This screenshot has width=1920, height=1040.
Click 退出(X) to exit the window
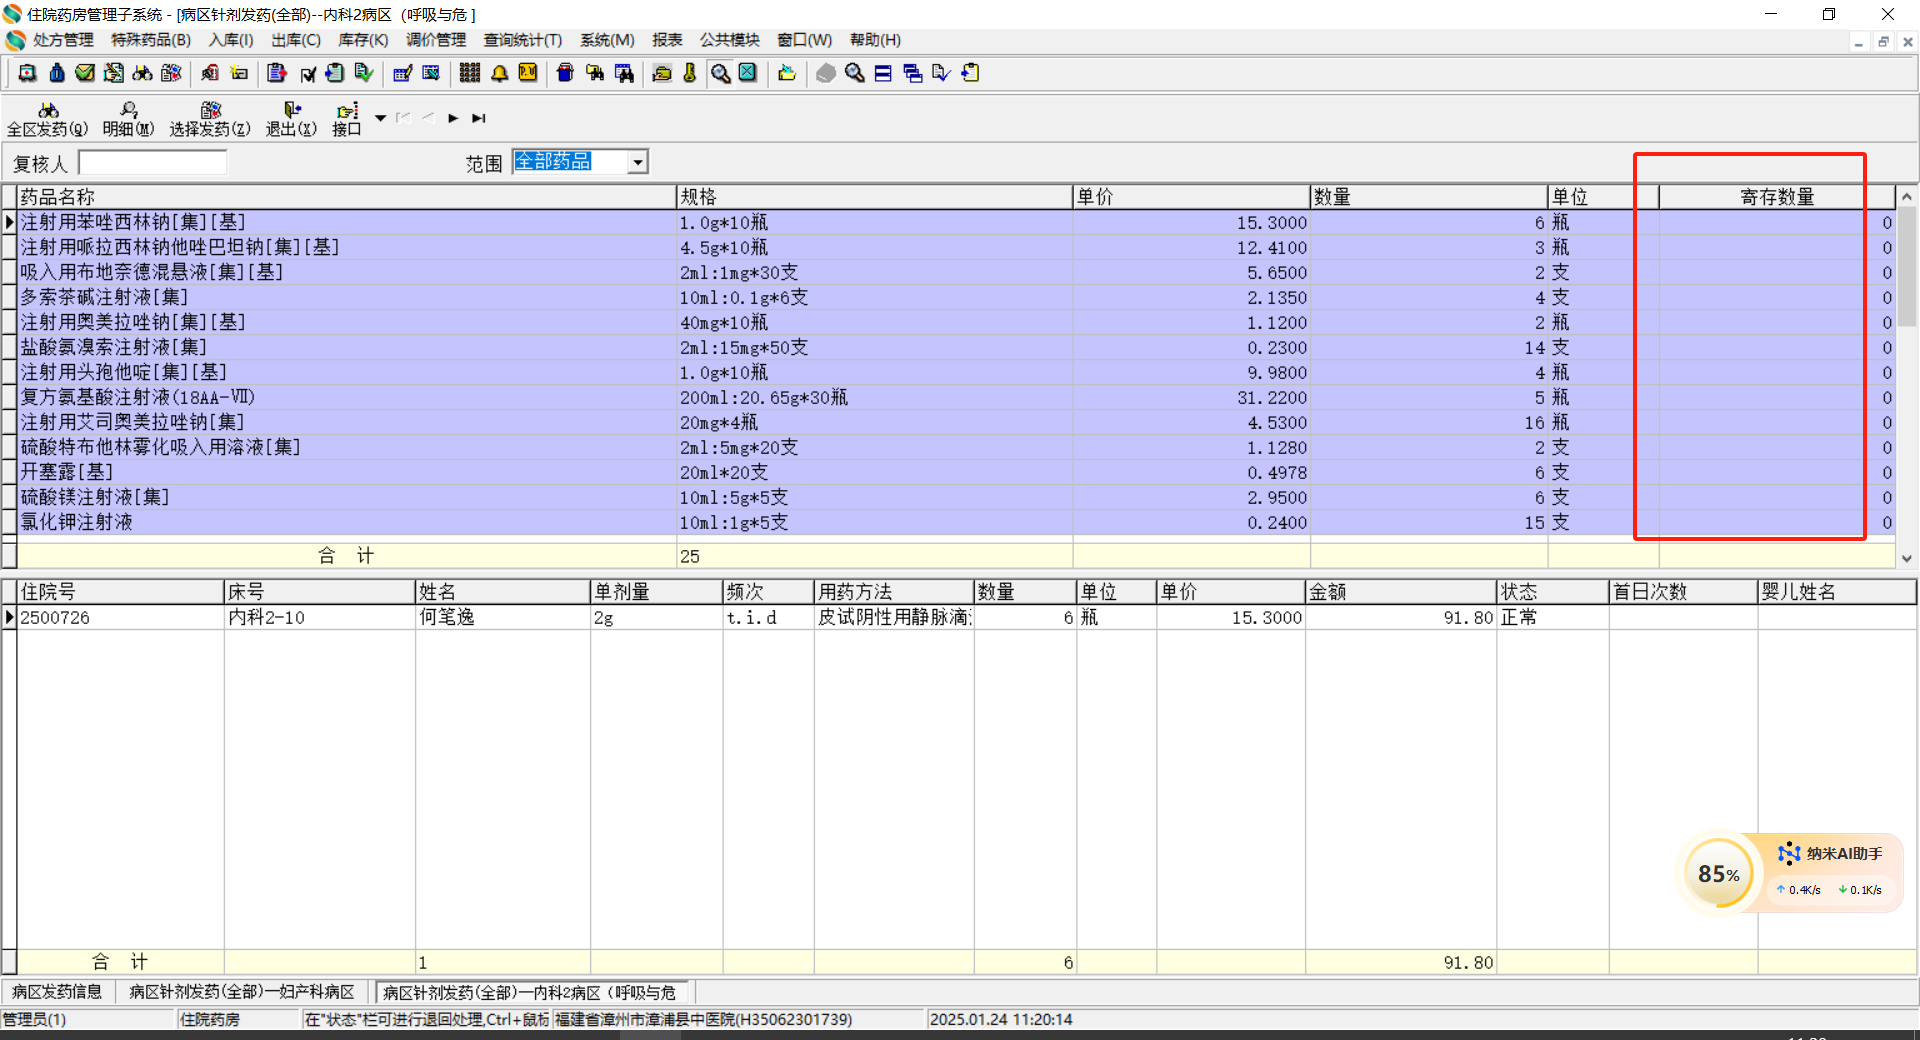coord(291,119)
